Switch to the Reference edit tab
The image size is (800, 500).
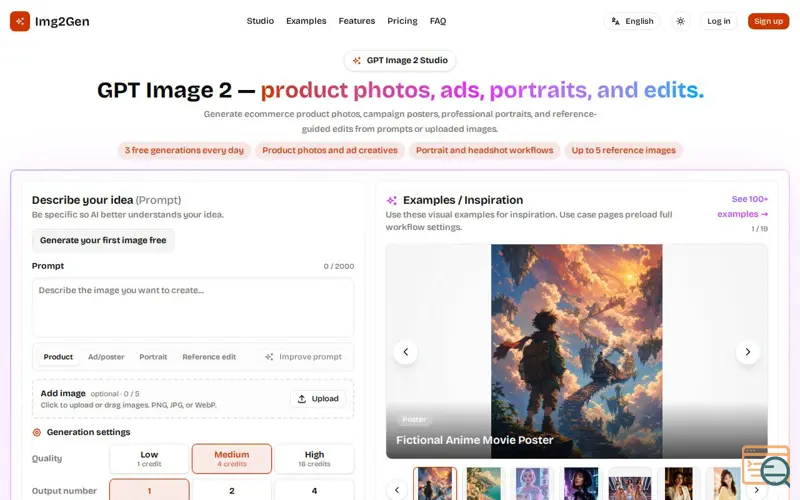209,357
